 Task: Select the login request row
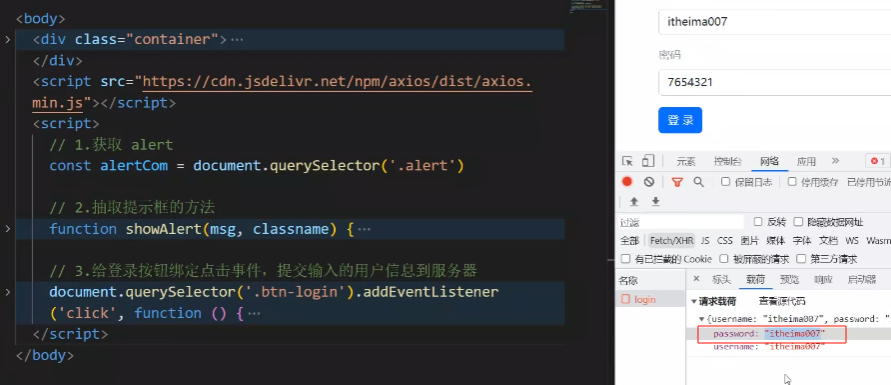coord(651,299)
